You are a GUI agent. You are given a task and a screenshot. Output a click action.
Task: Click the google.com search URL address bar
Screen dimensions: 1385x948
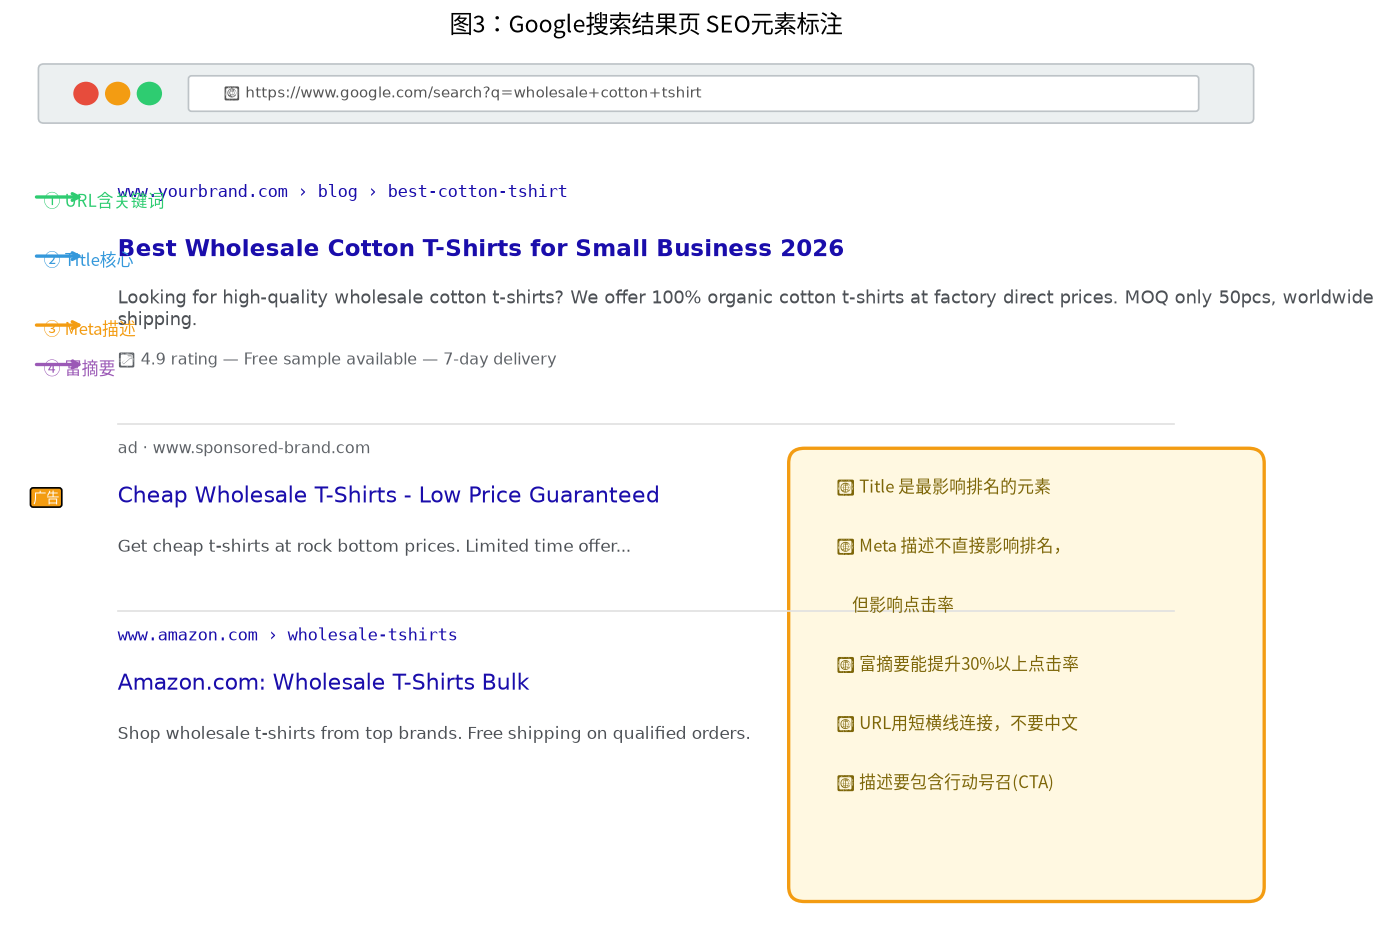[693, 93]
